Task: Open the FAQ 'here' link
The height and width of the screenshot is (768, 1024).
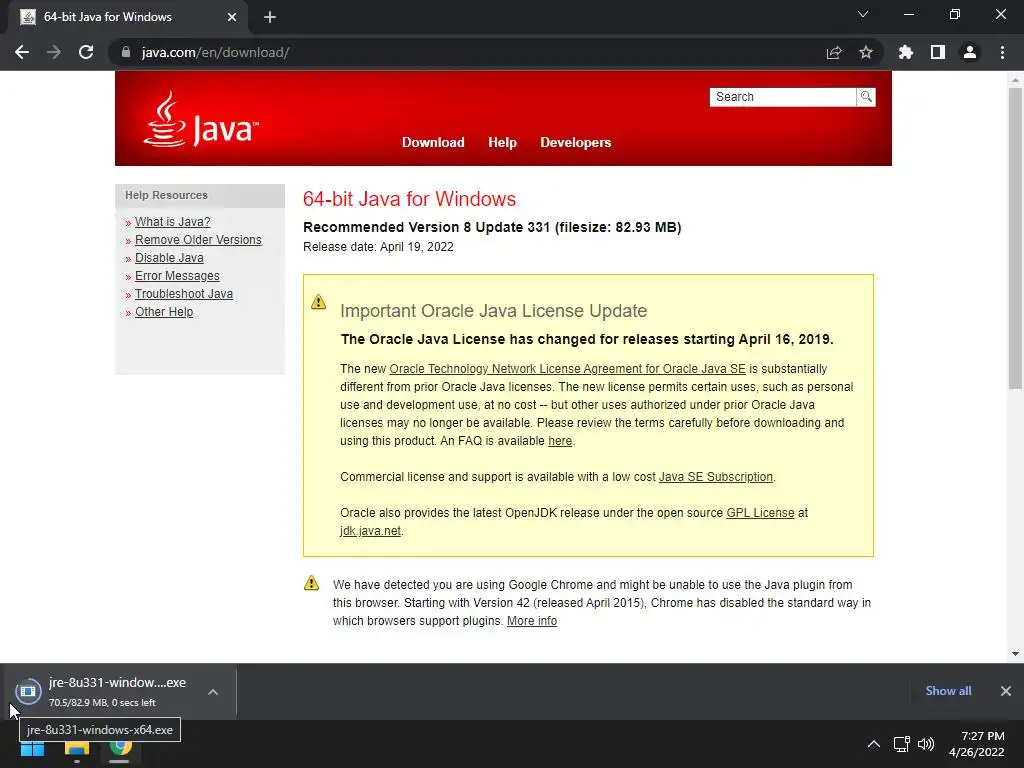Action: pos(560,441)
